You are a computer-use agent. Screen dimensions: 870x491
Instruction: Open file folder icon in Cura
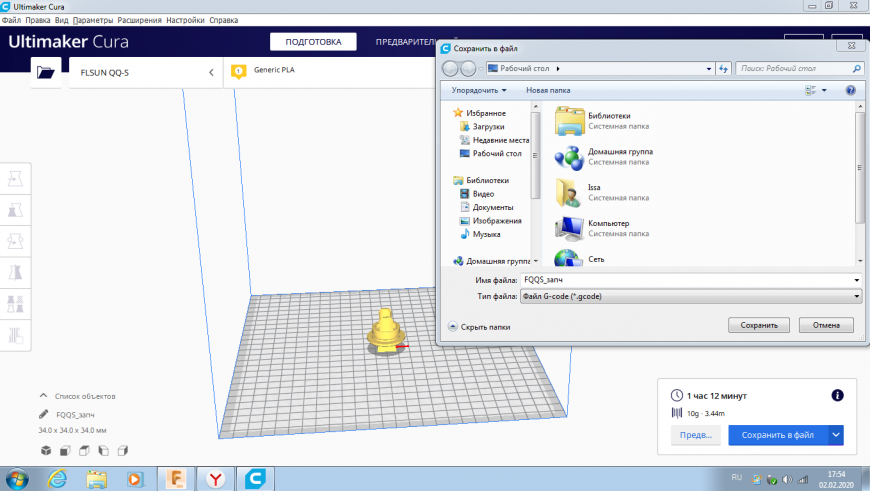click(x=45, y=72)
